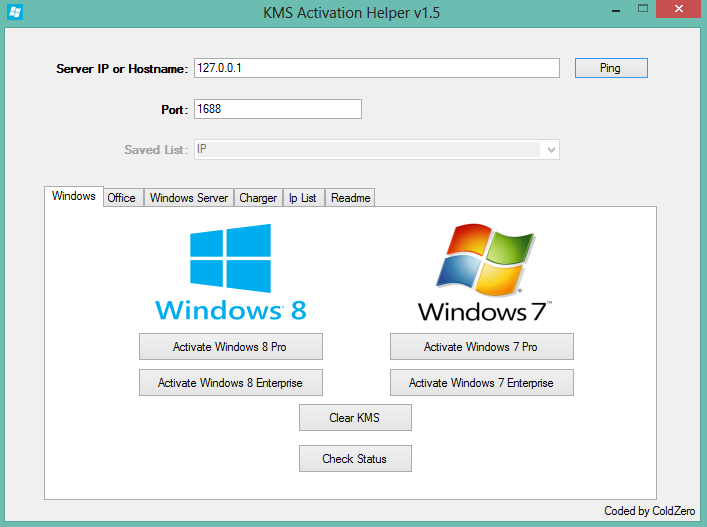Click the 'Port:' label

click(x=174, y=110)
